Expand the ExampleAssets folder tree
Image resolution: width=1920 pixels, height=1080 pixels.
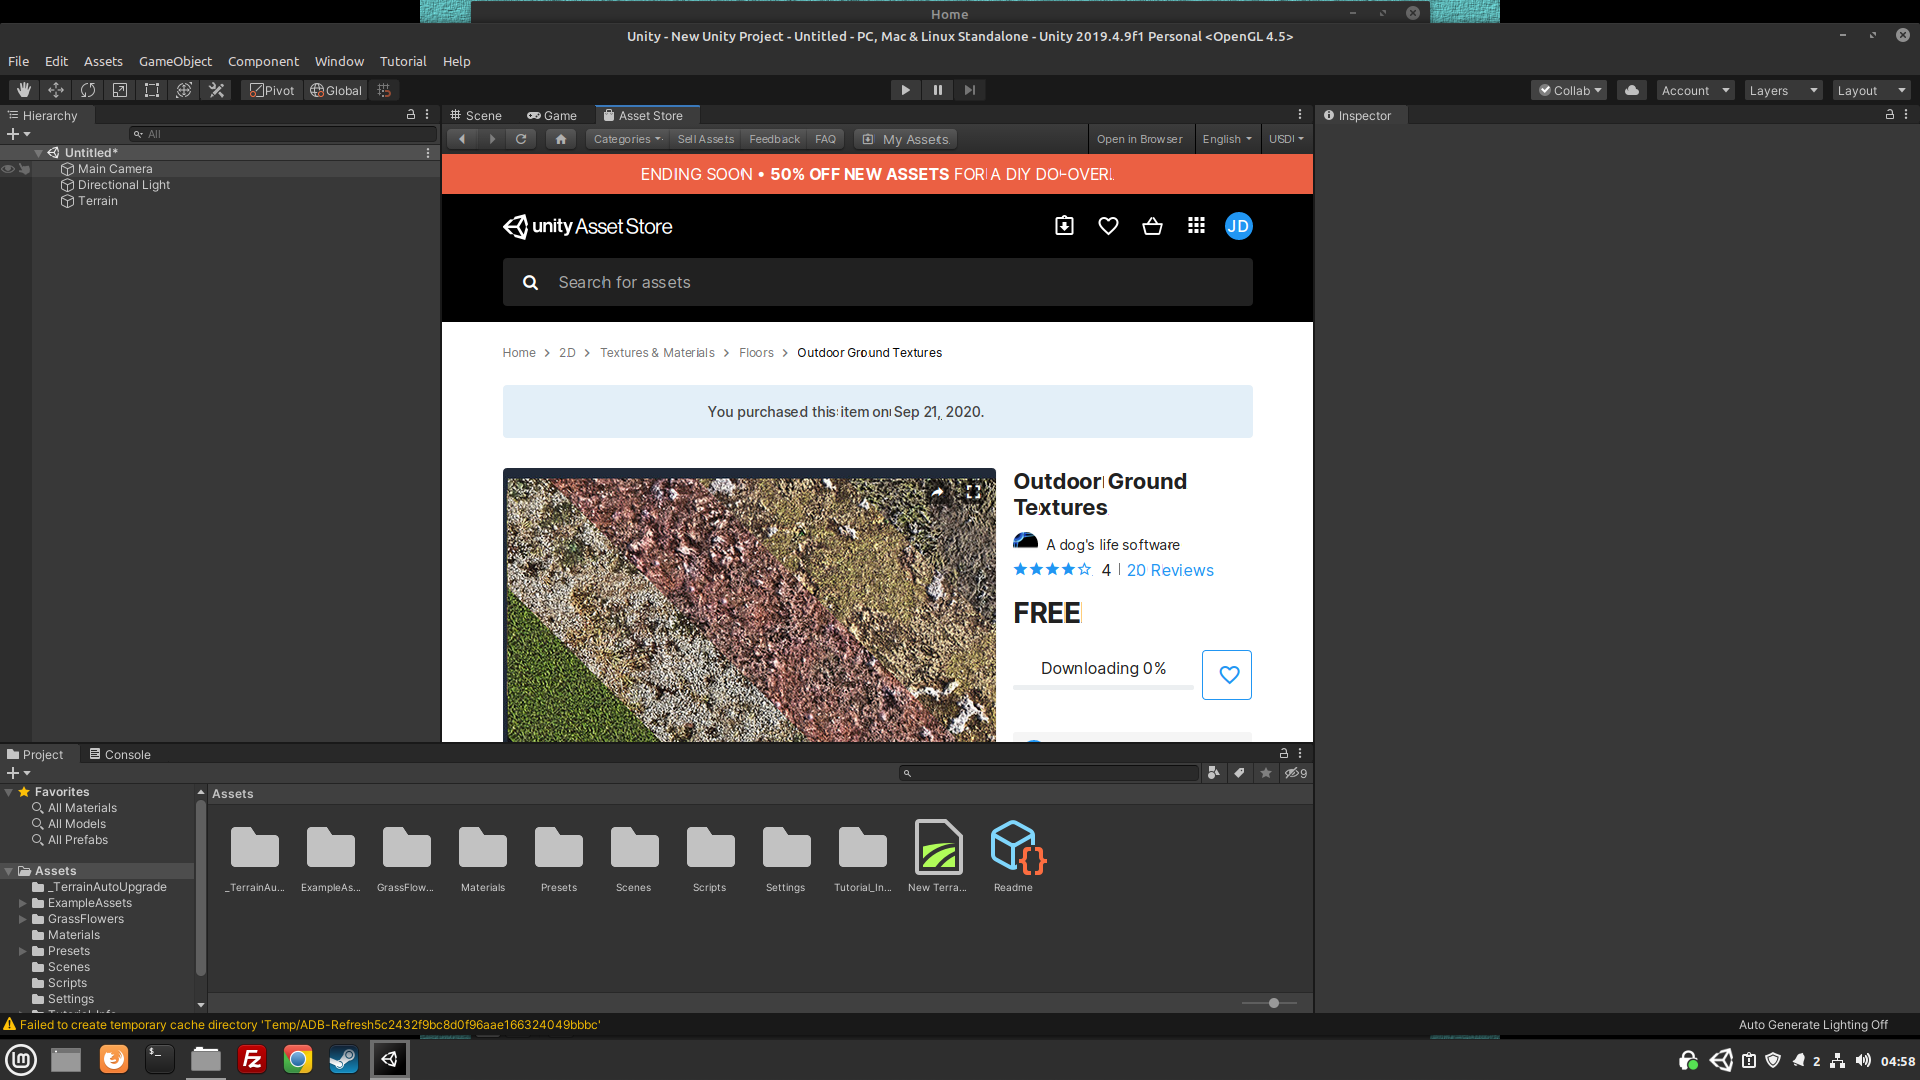pos(22,903)
